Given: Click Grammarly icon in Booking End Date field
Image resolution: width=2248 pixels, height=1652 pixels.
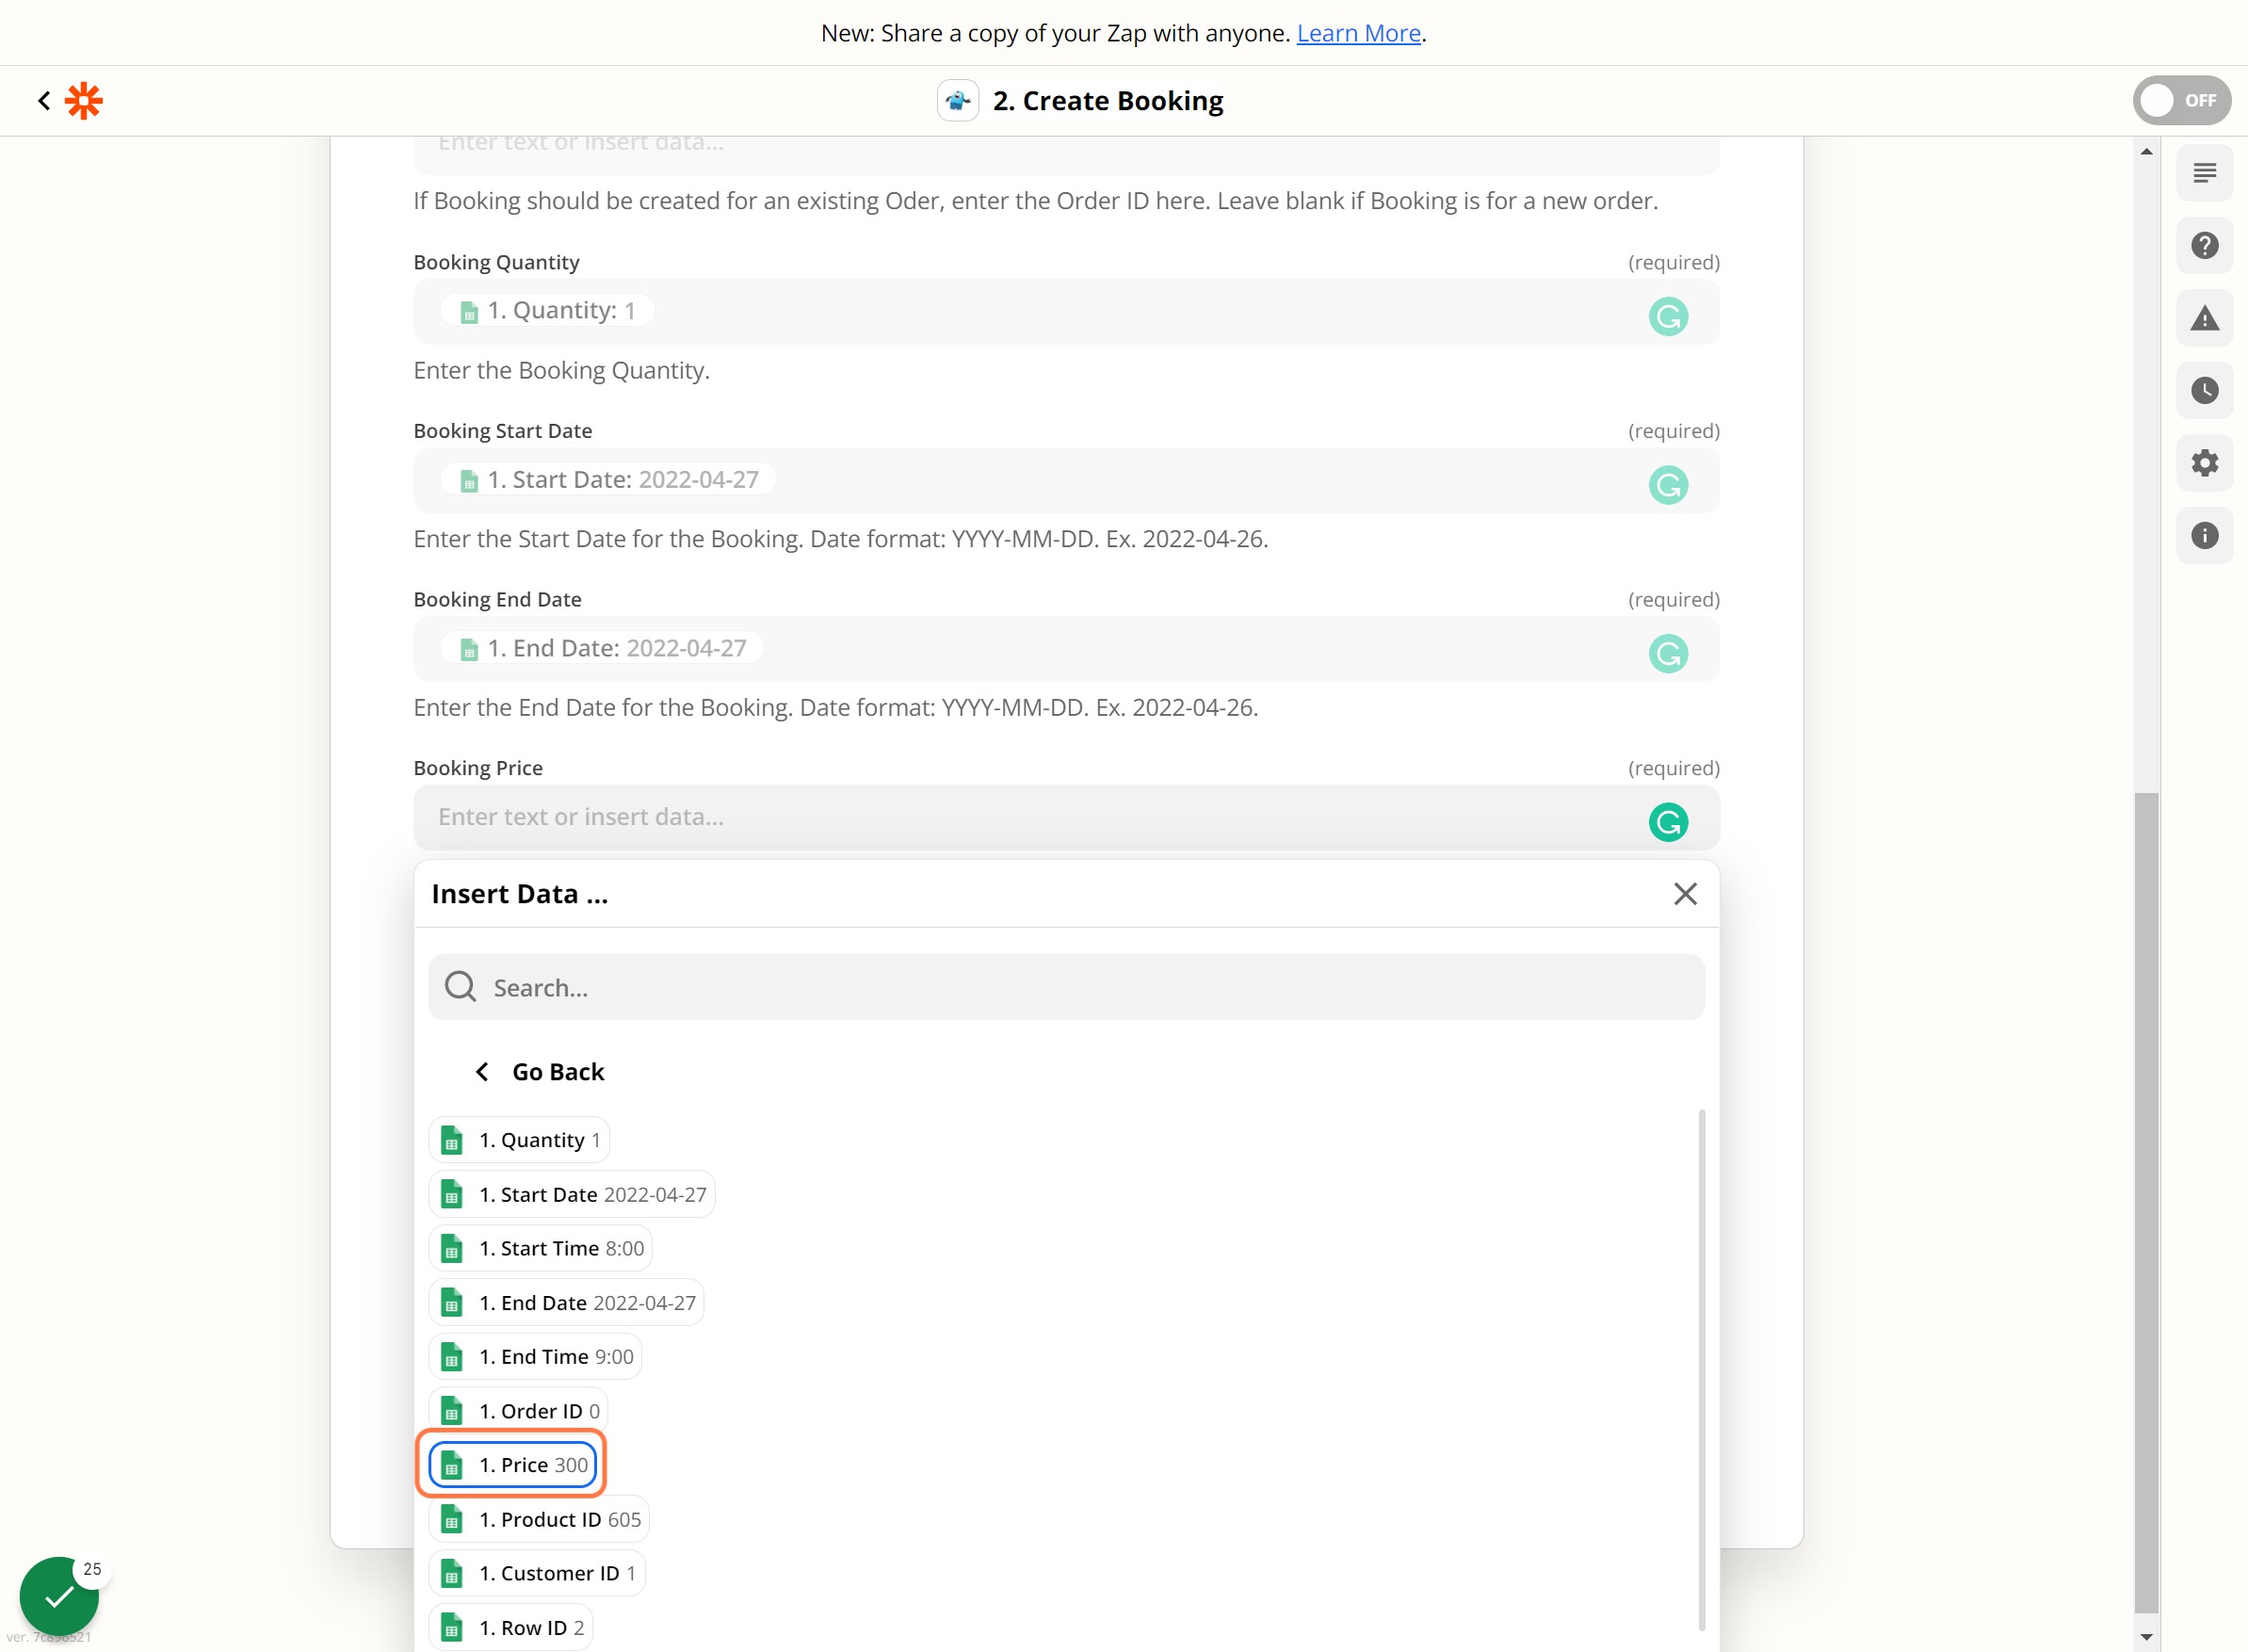Looking at the screenshot, I should [1668, 653].
